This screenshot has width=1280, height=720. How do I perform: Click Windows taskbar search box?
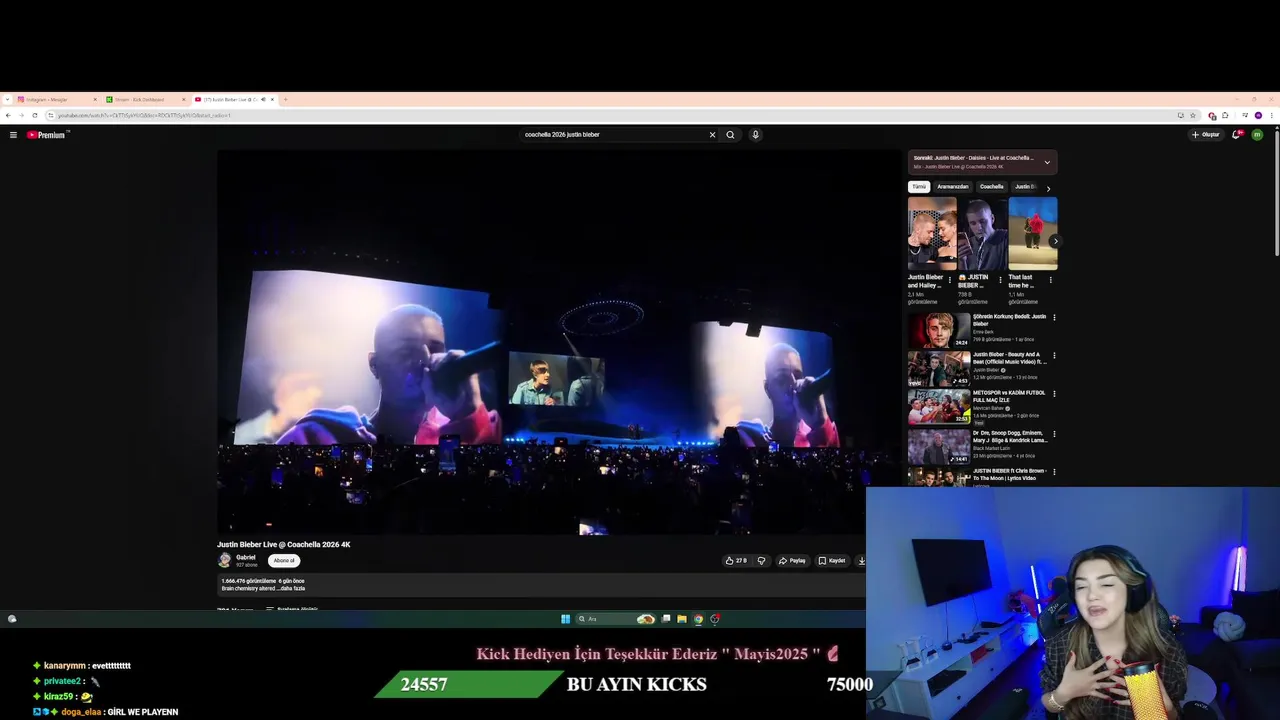pos(616,619)
